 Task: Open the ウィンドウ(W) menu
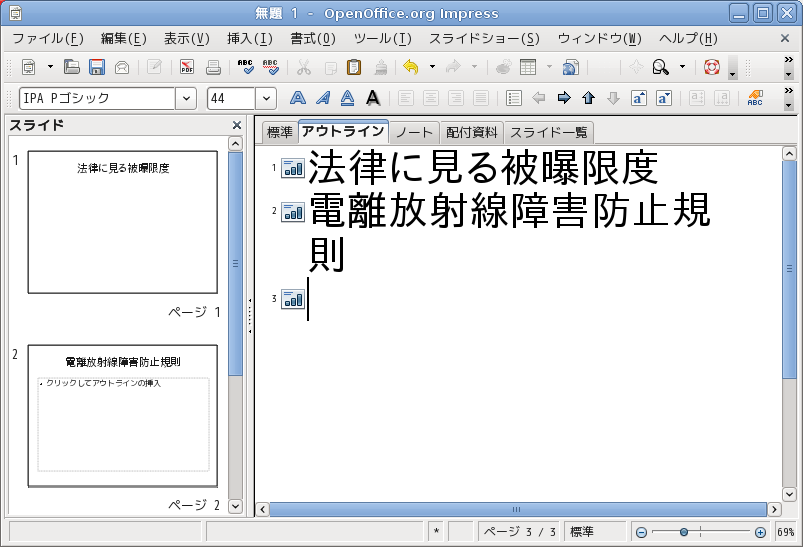click(600, 38)
